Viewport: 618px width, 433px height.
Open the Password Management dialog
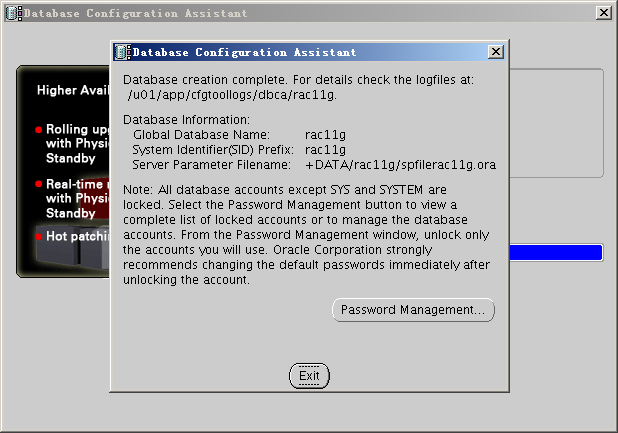(413, 310)
